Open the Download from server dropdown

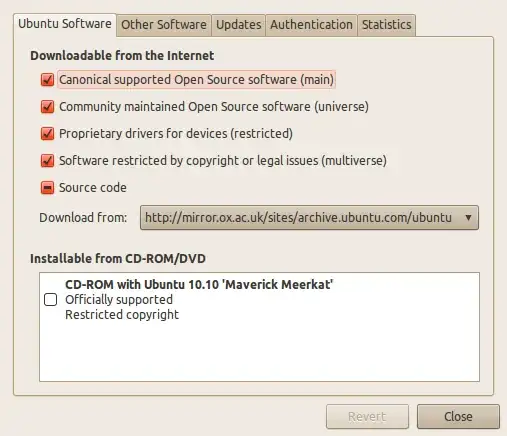tap(309, 218)
